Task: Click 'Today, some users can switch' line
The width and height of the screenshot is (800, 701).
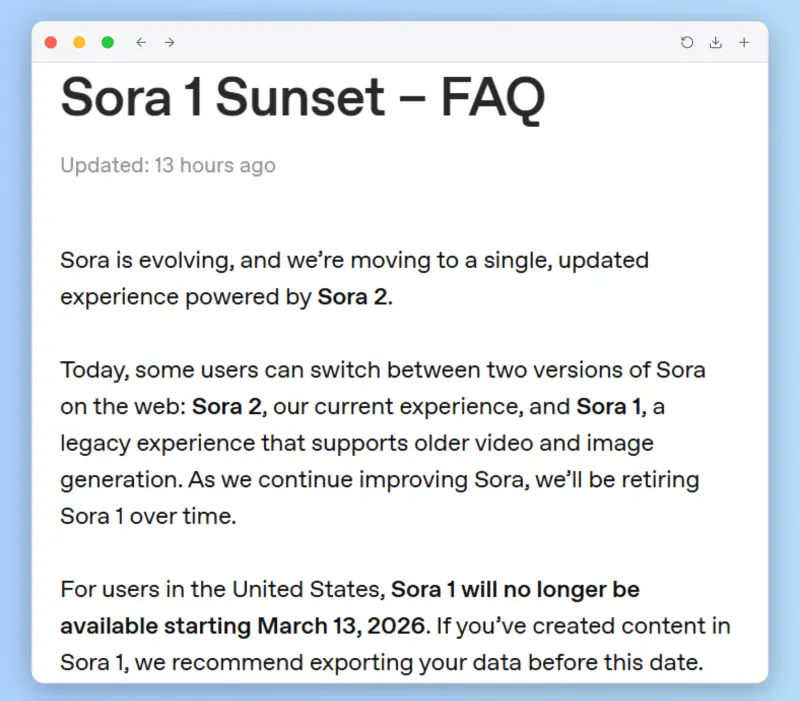Action: click(383, 370)
